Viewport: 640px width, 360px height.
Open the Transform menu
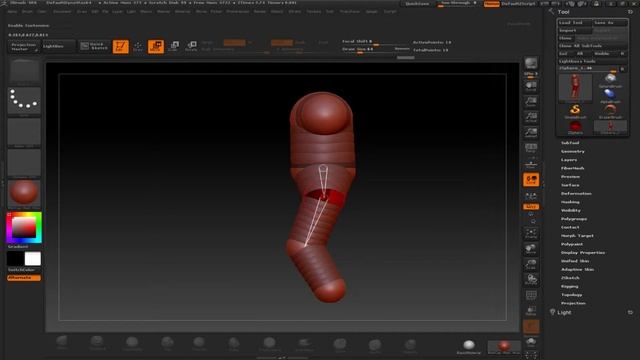tap(350, 11)
